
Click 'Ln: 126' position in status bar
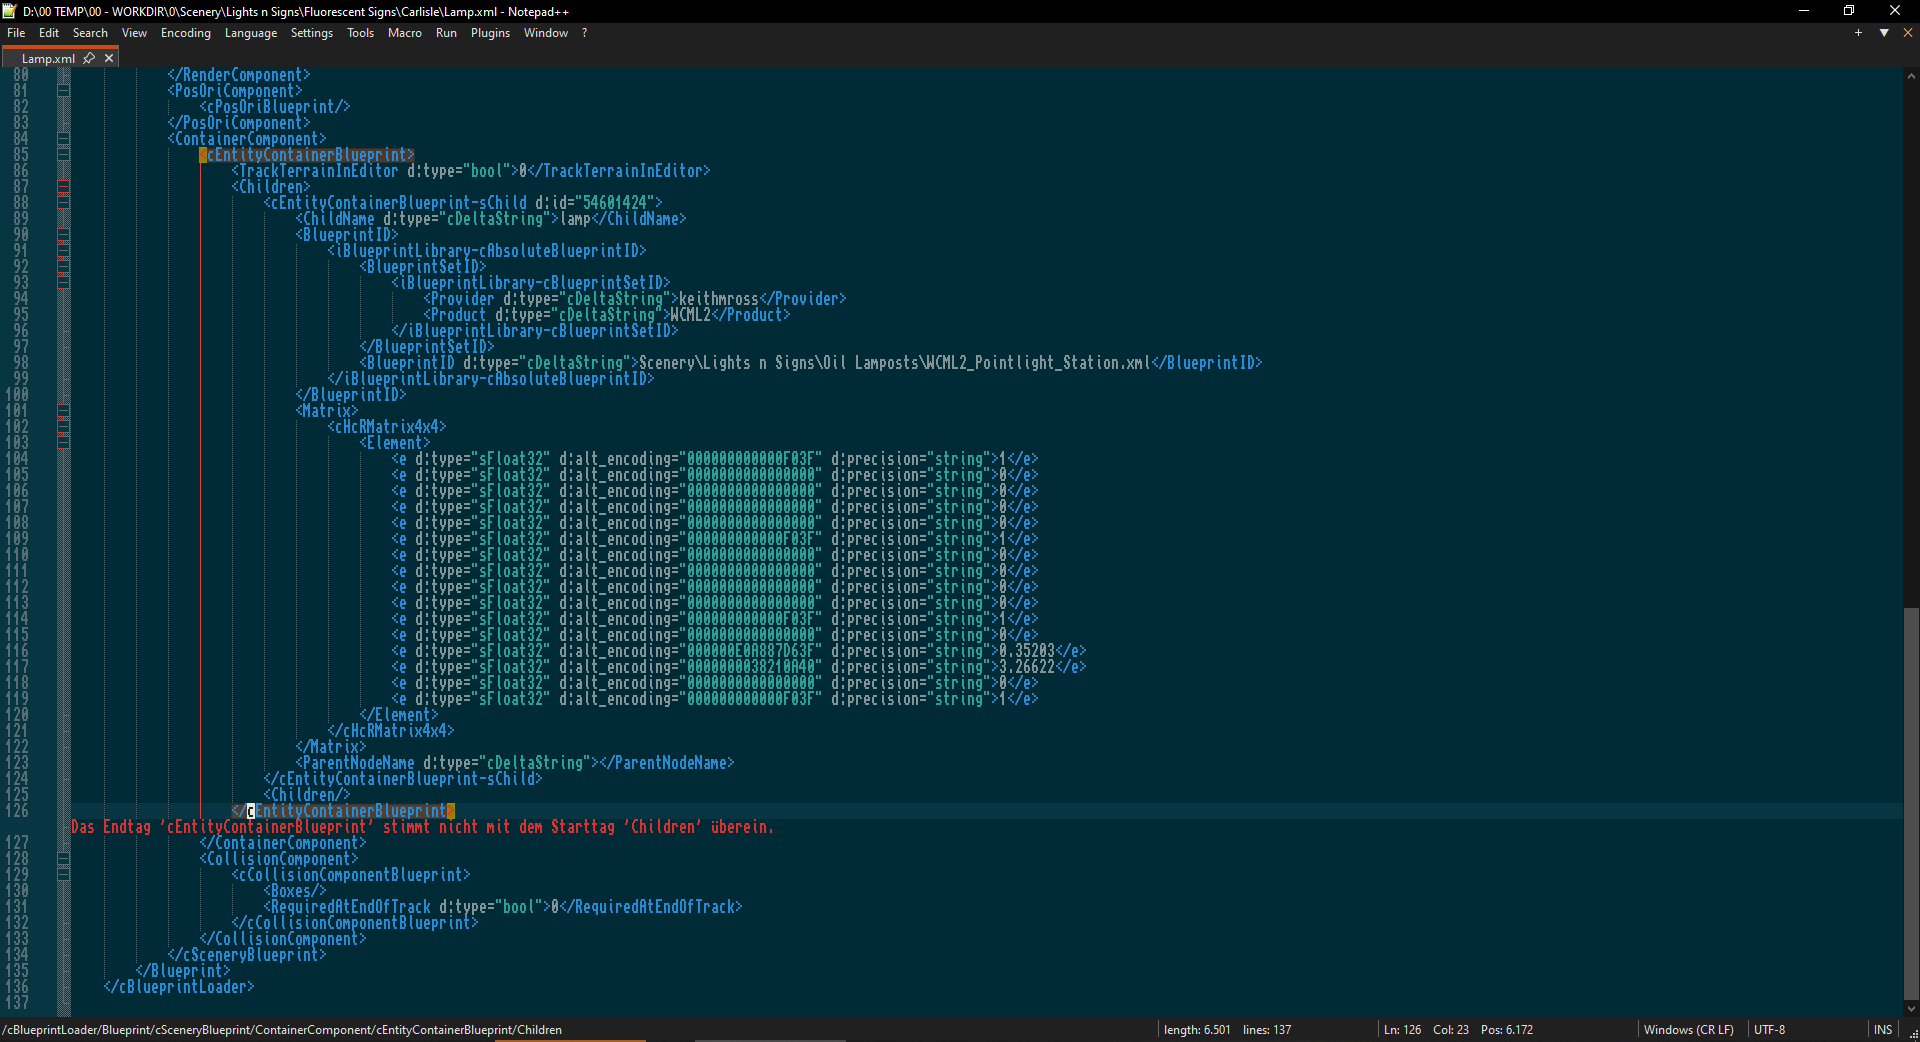[x=1402, y=1030]
